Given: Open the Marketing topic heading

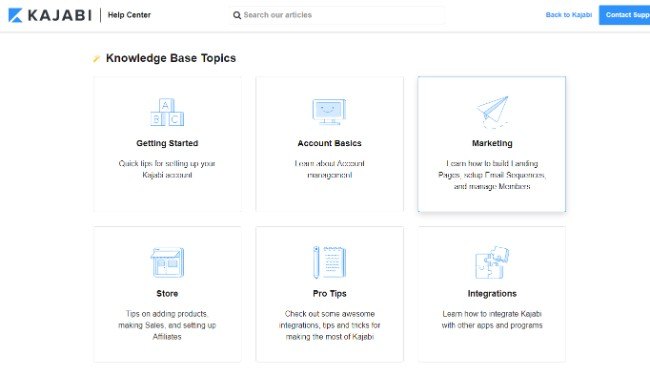Looking at the screenshot, I should pyautogui.click(x=492, y=143).
